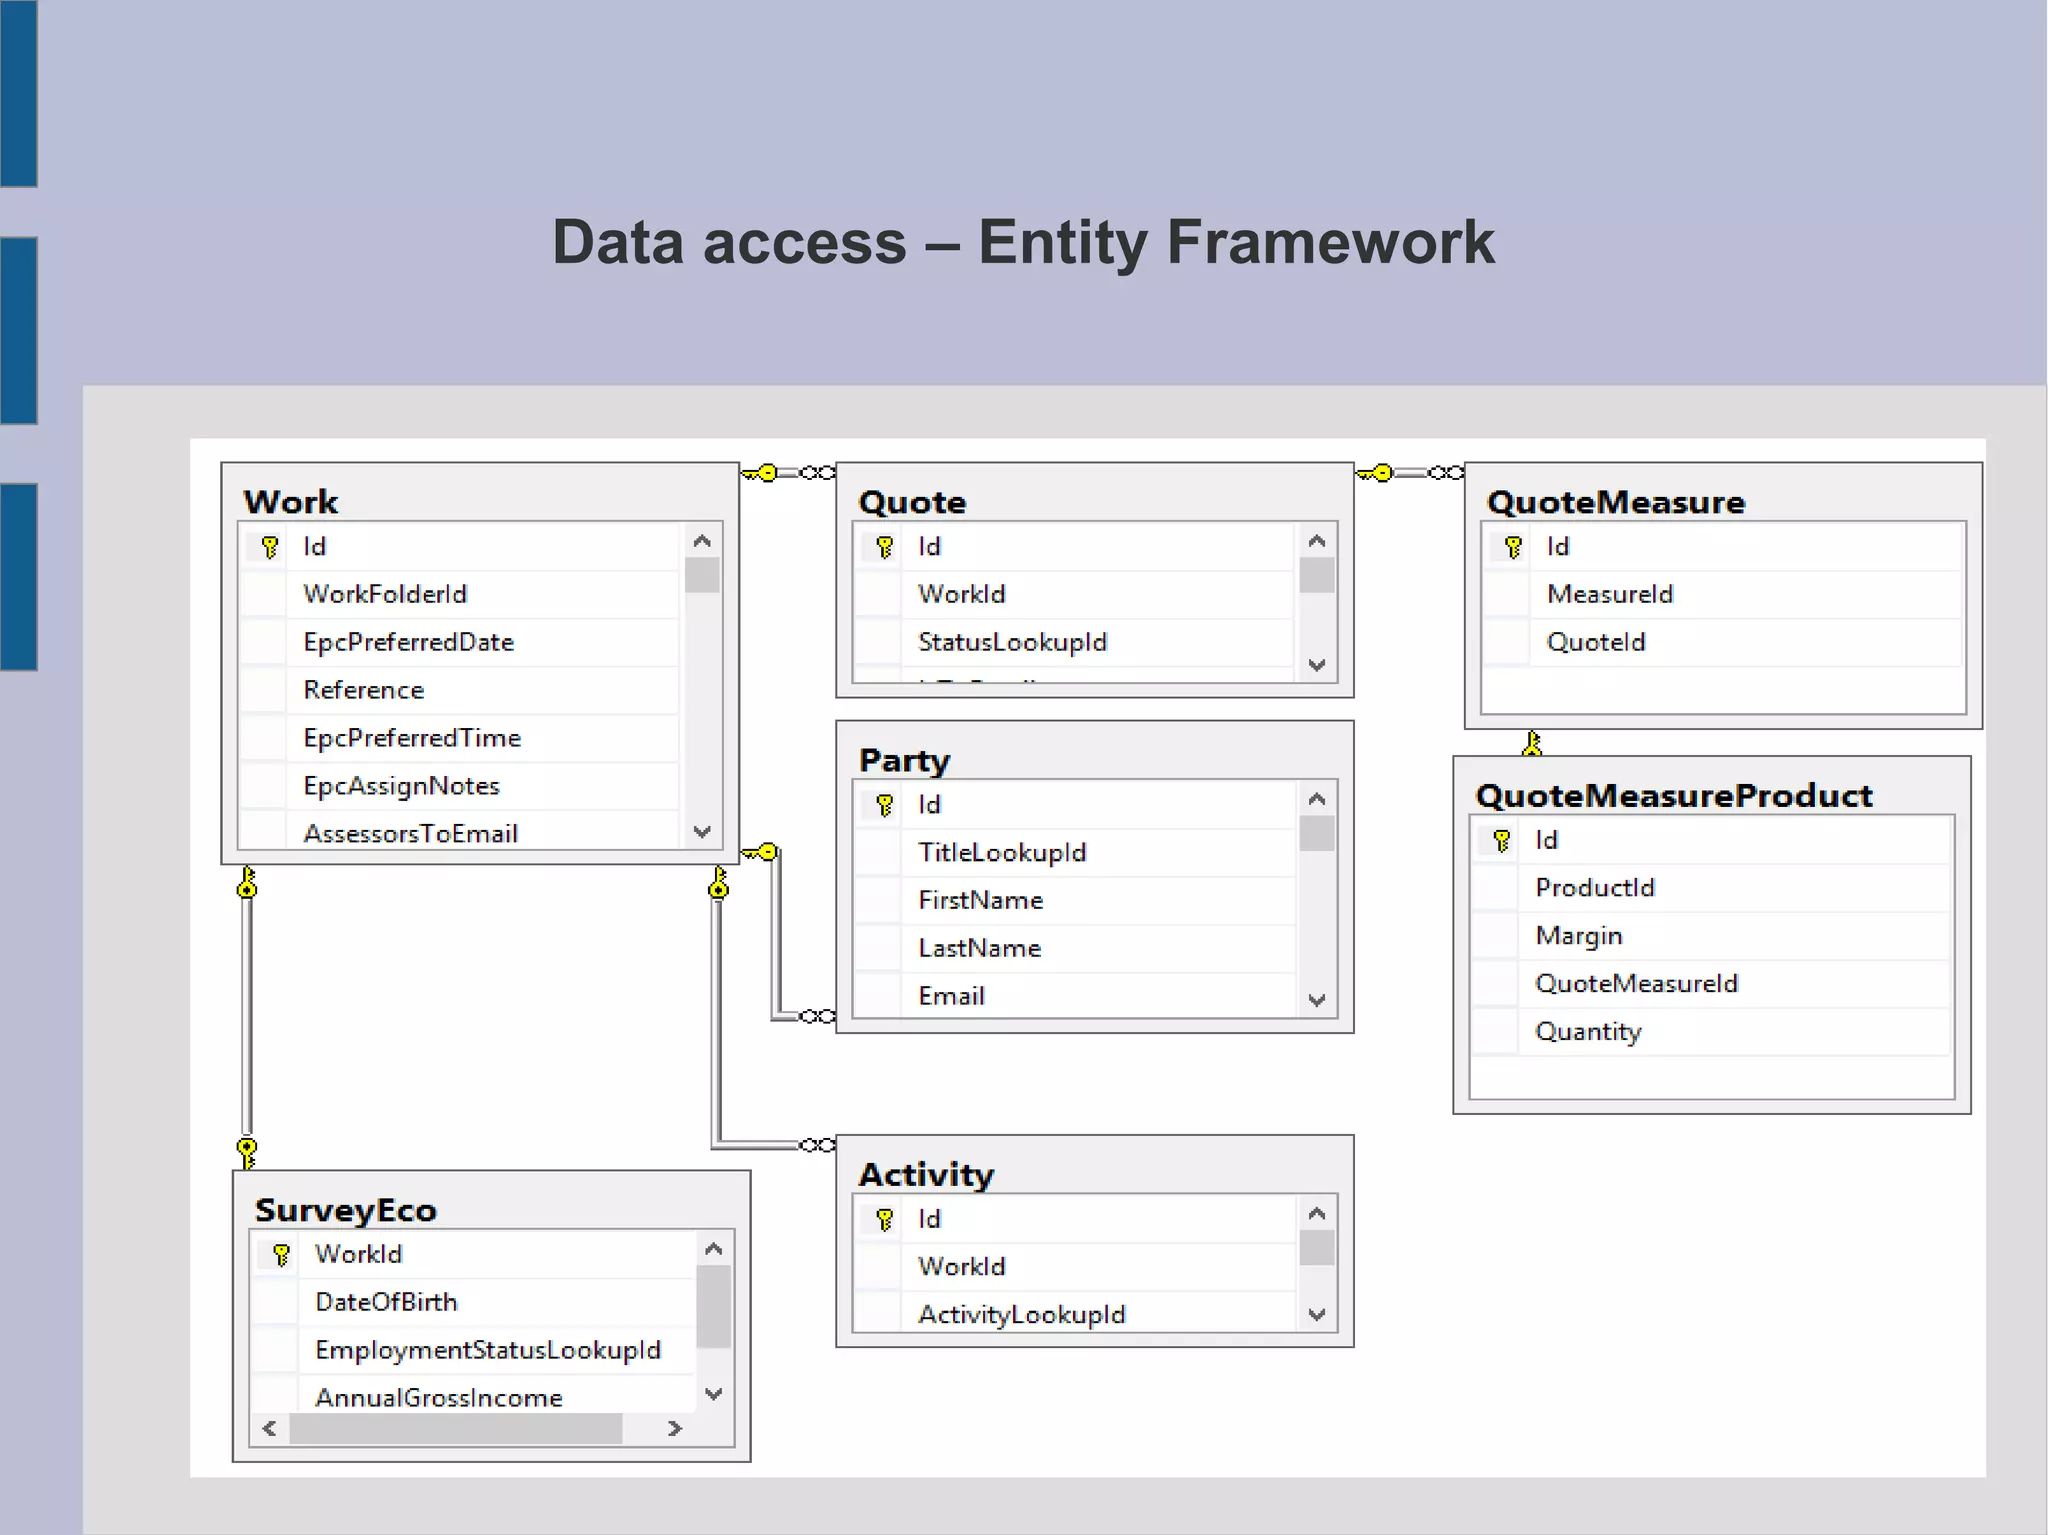Select the AnnualGrossIncome column
The height and width of the screenshot is (1535, 2048).
(473, 1395)
